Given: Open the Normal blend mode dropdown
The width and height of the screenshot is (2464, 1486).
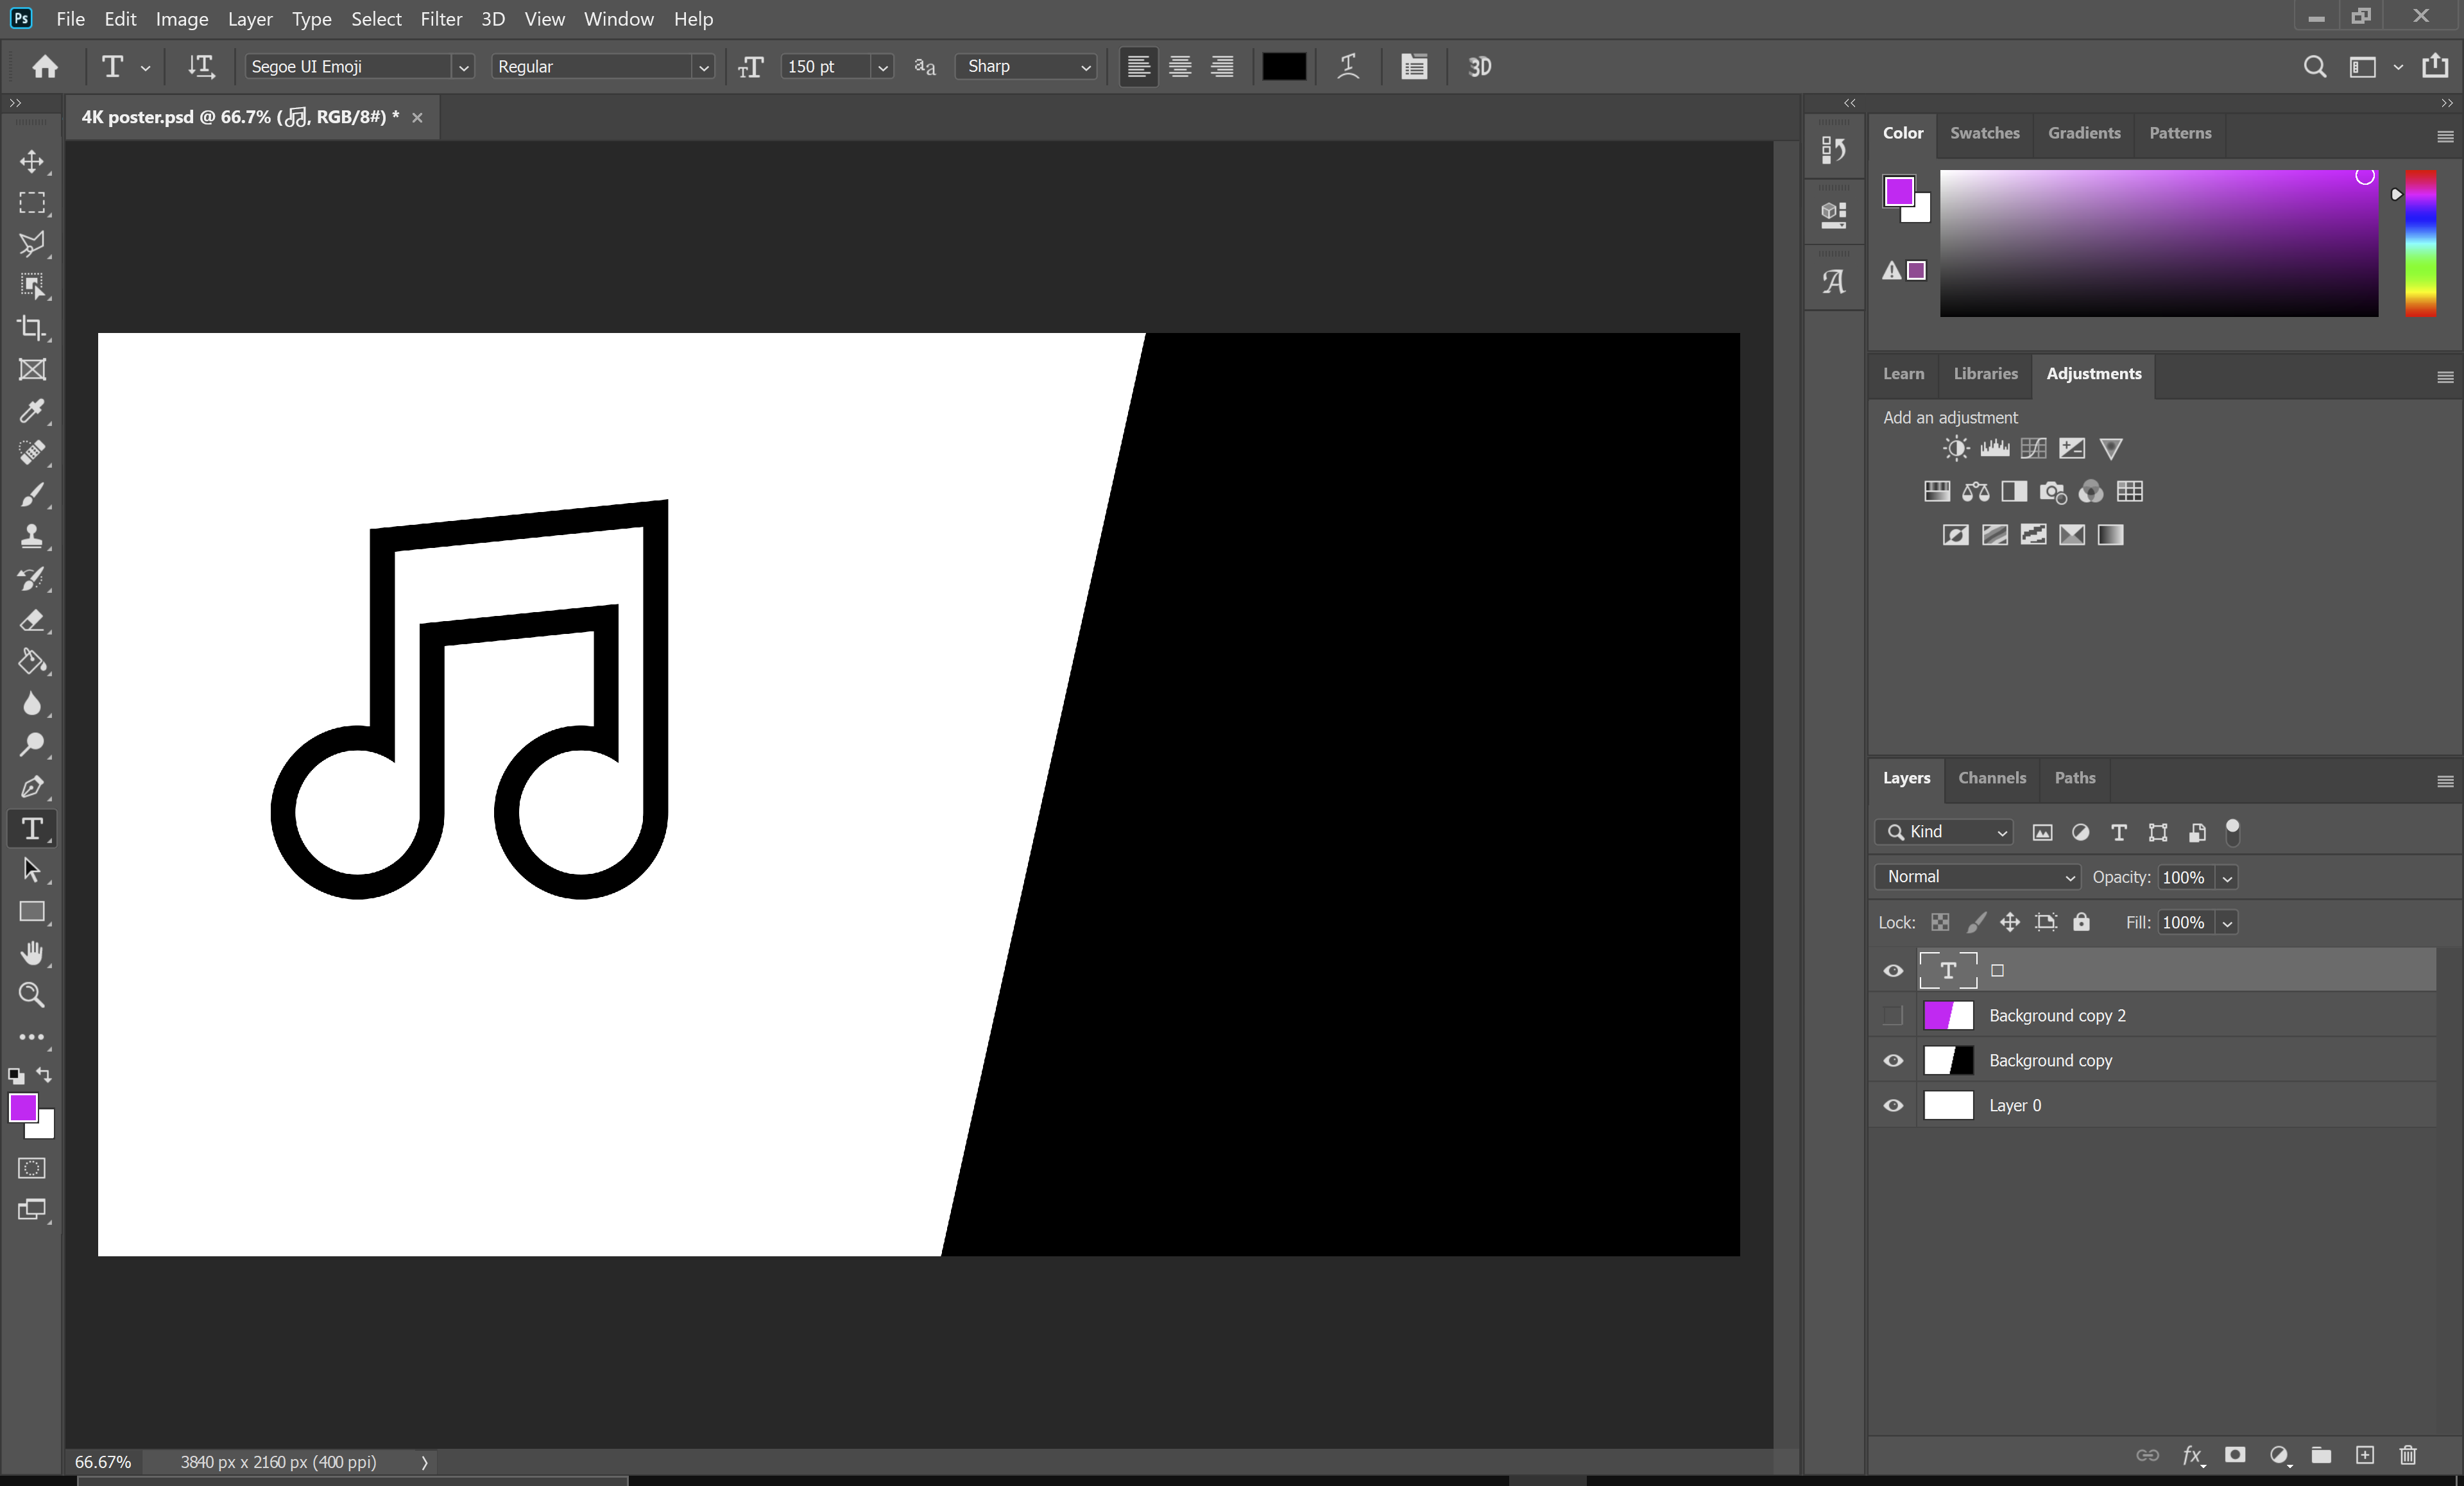Looking at the screenshot, I should [1977, 877].
